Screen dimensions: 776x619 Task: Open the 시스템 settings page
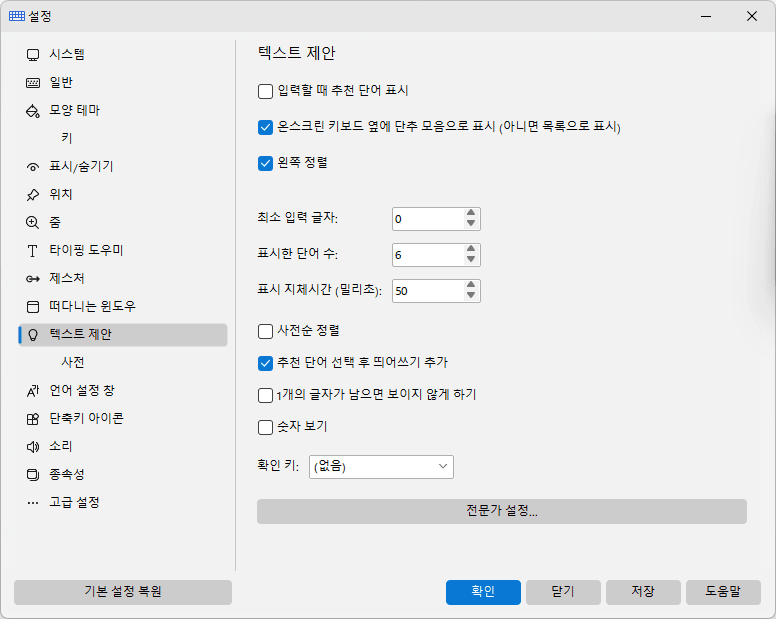coord(123,55)
